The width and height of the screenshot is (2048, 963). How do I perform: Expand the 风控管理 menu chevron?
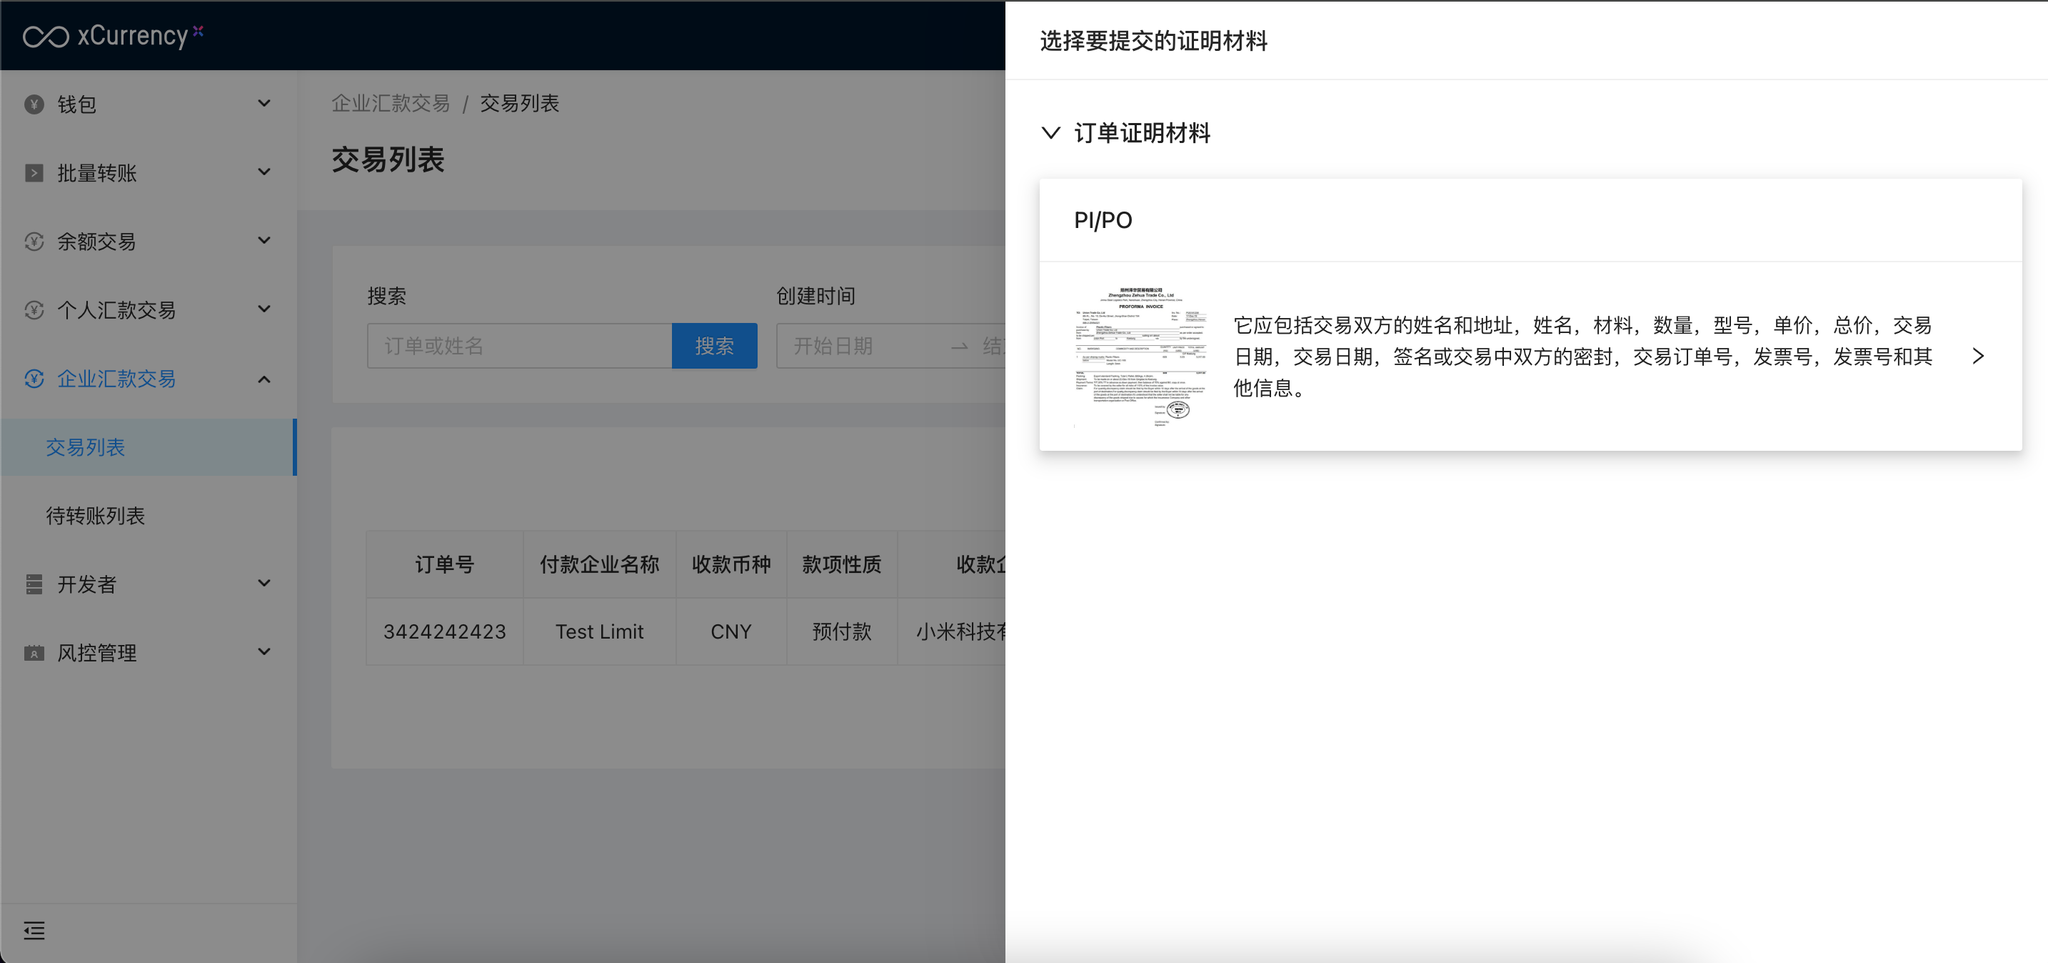click(x=264, y=652)
